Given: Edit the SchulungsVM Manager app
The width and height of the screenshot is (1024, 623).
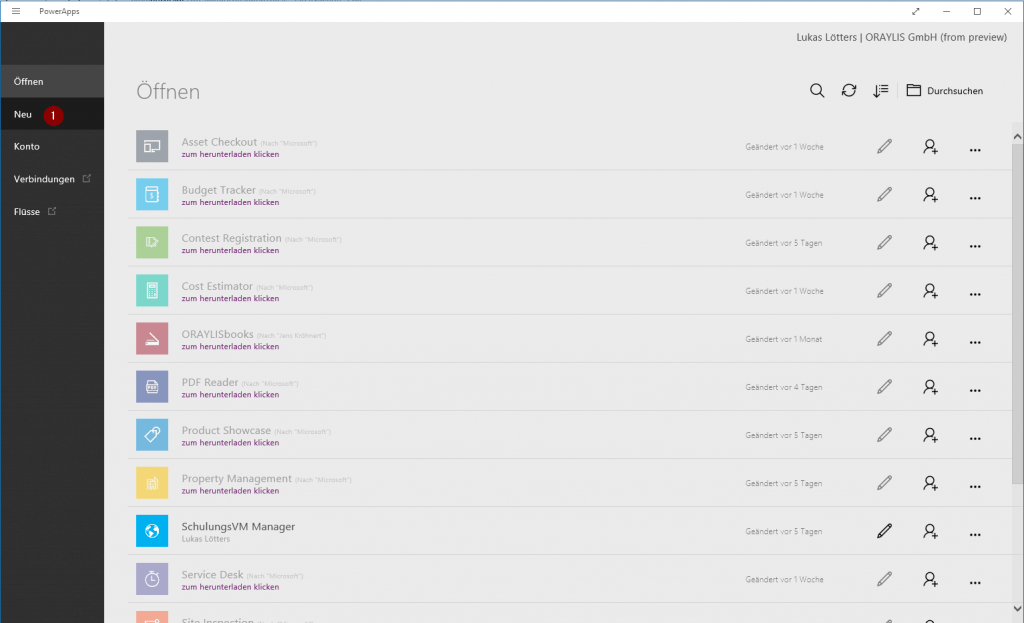Looking at the screenshot, I should pos(884,531).
